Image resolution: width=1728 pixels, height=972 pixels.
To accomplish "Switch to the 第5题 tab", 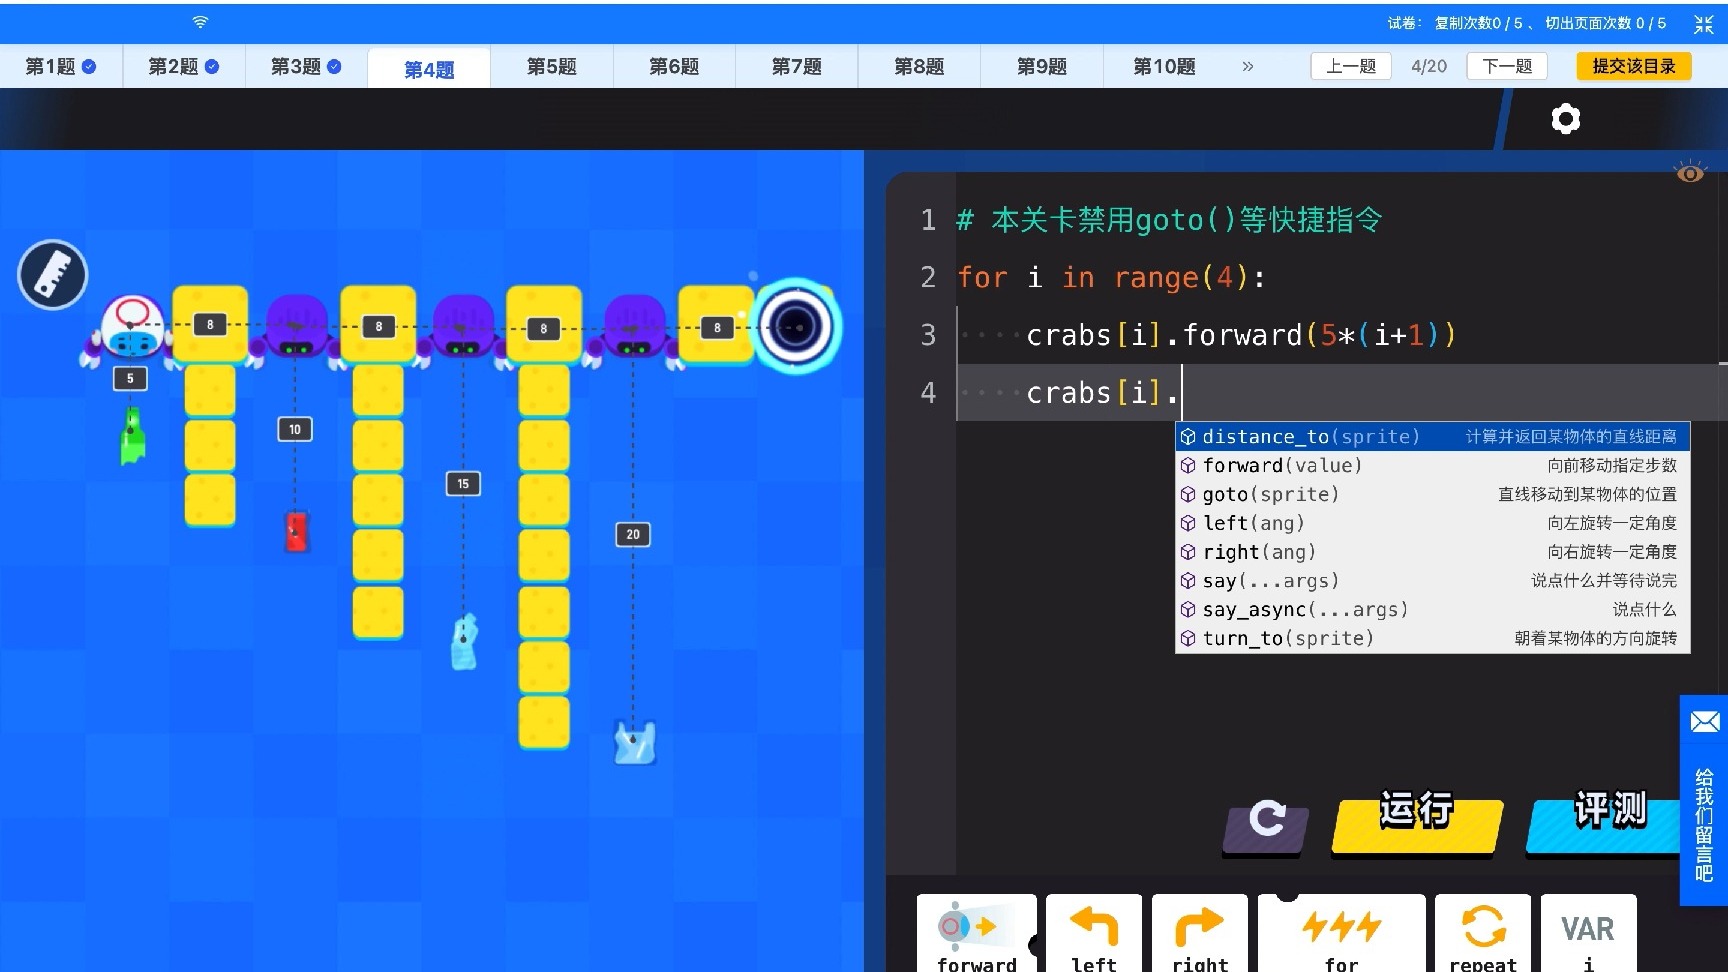I will [x=551, y=66].
